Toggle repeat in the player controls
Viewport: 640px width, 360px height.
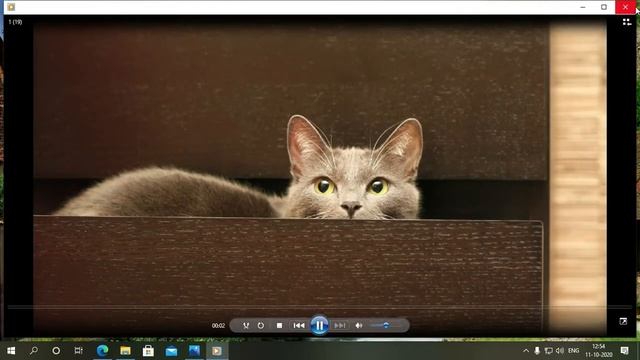pyautogui.click(x=261, y=325)
